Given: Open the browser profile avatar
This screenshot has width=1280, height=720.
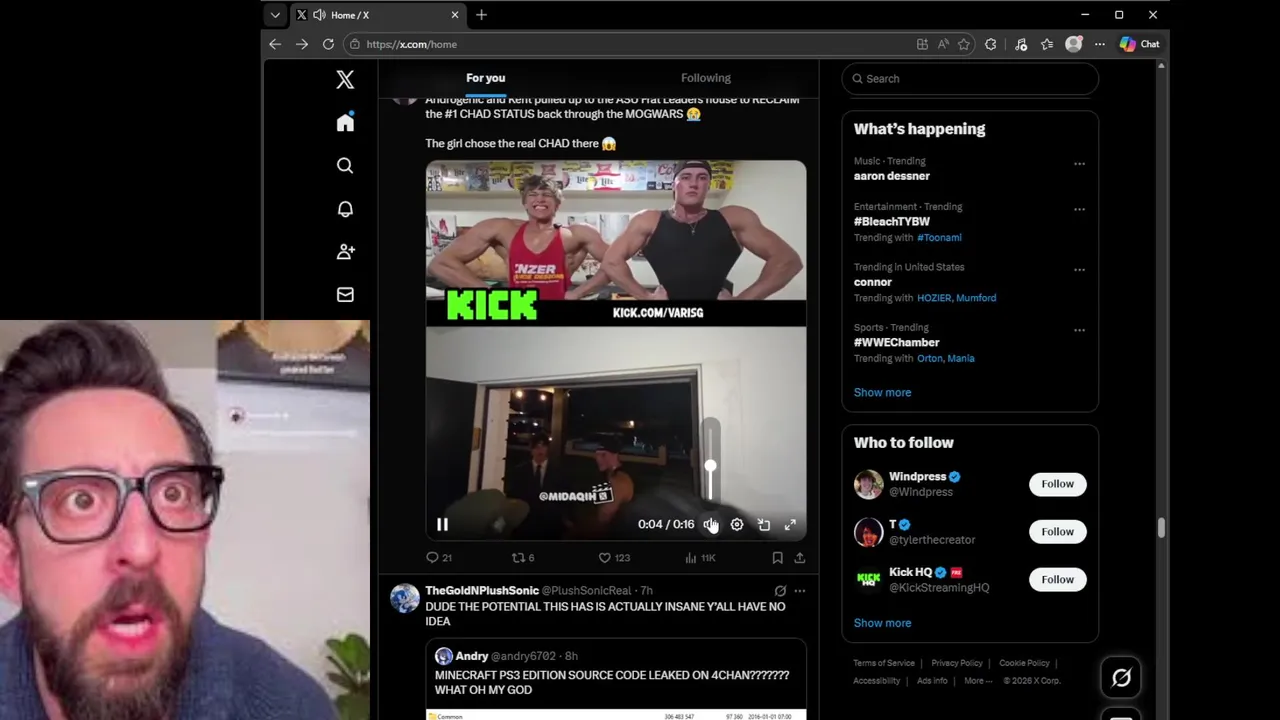Looking at the screenshot, I should point(1073,44).
